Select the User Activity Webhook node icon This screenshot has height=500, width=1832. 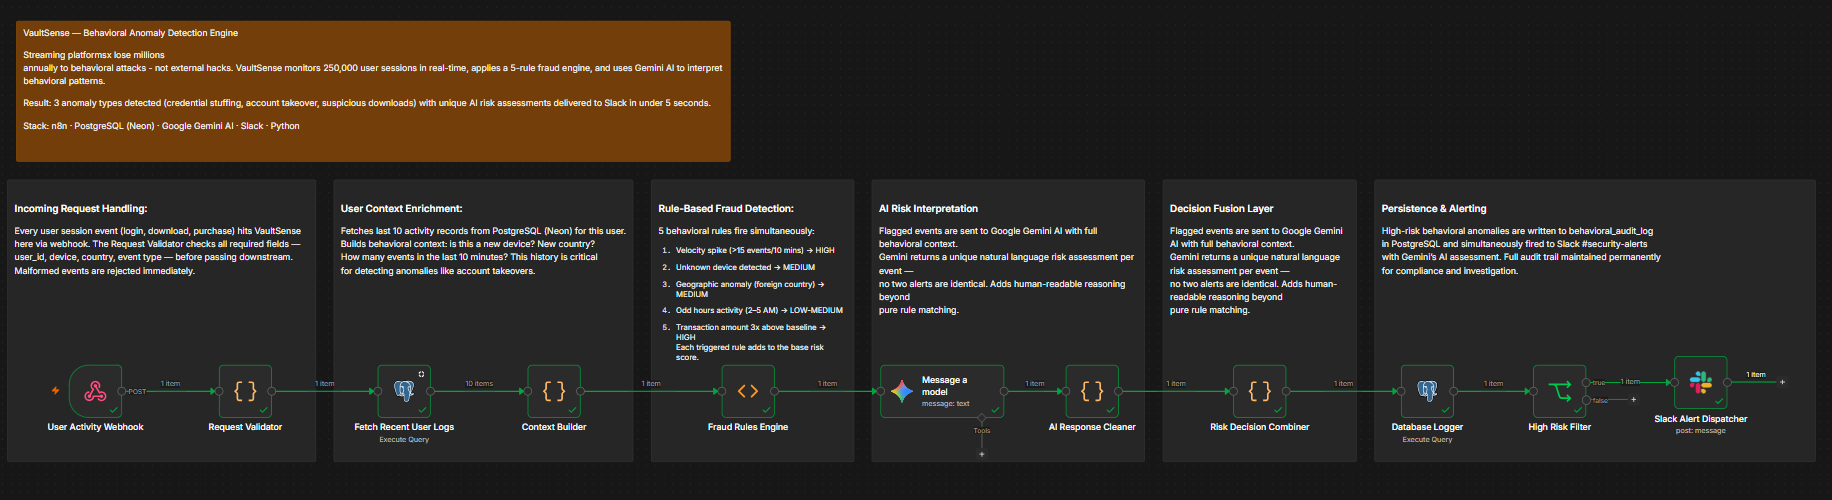[95, 391]
